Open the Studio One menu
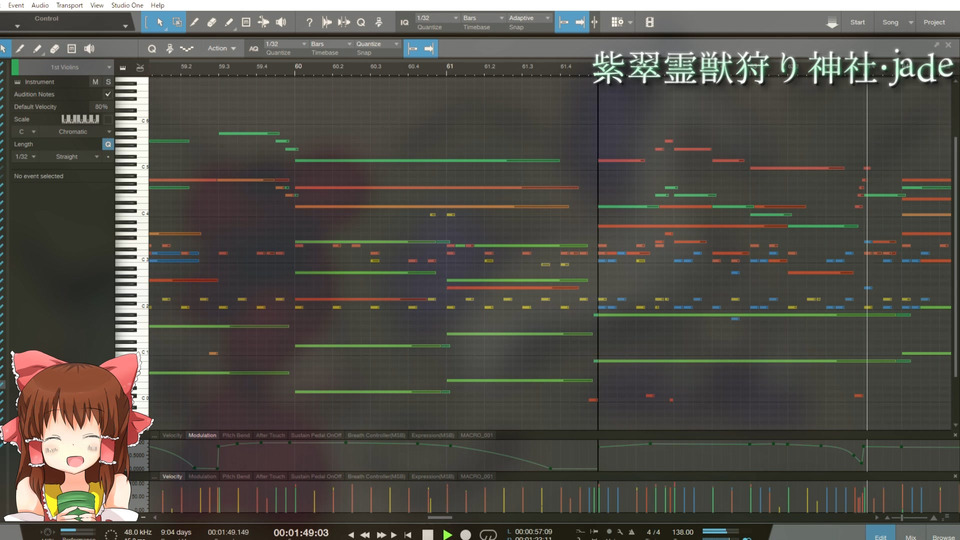Image resolution: width=960 pixels, height=540 pixels. tap(127, 5)
